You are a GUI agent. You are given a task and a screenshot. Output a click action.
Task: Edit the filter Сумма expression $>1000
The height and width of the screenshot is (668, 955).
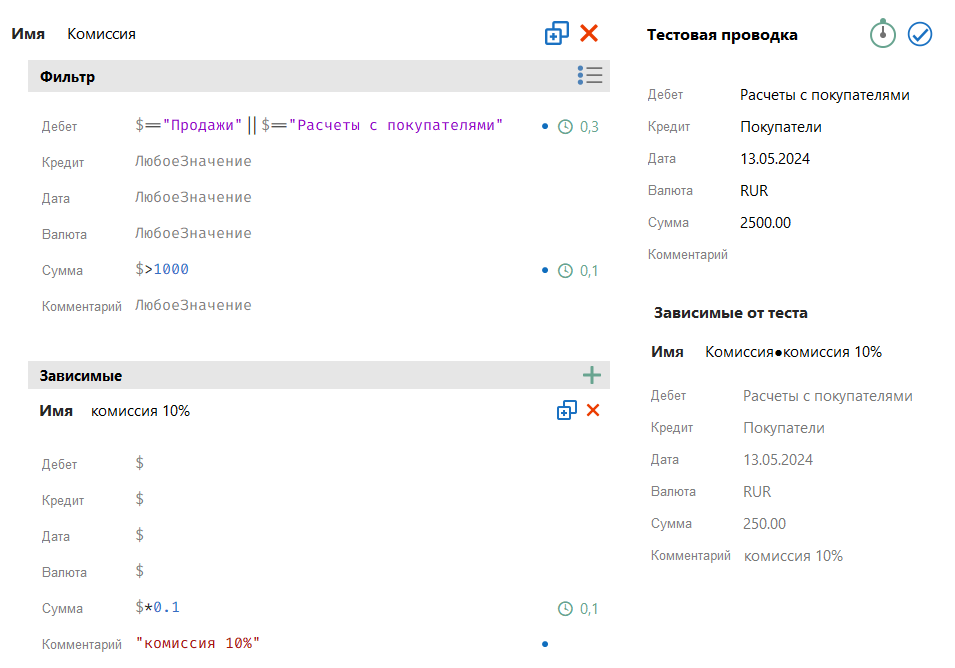[162, 269]
